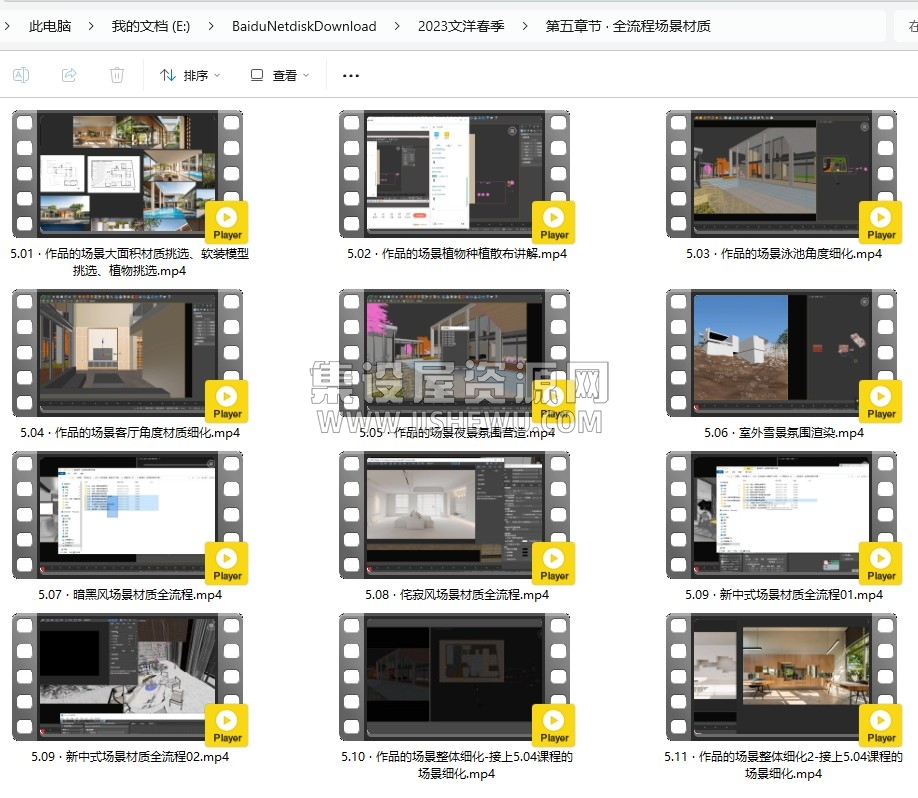Click the Share icon in toolbar
The height and width of the screenshot is (798, 918).
(x=69, y=75)
